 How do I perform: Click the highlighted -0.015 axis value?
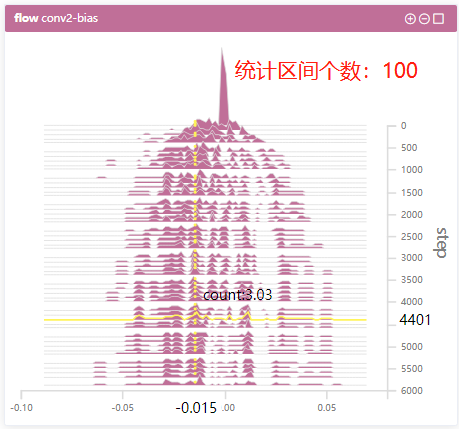click(196, 408)
